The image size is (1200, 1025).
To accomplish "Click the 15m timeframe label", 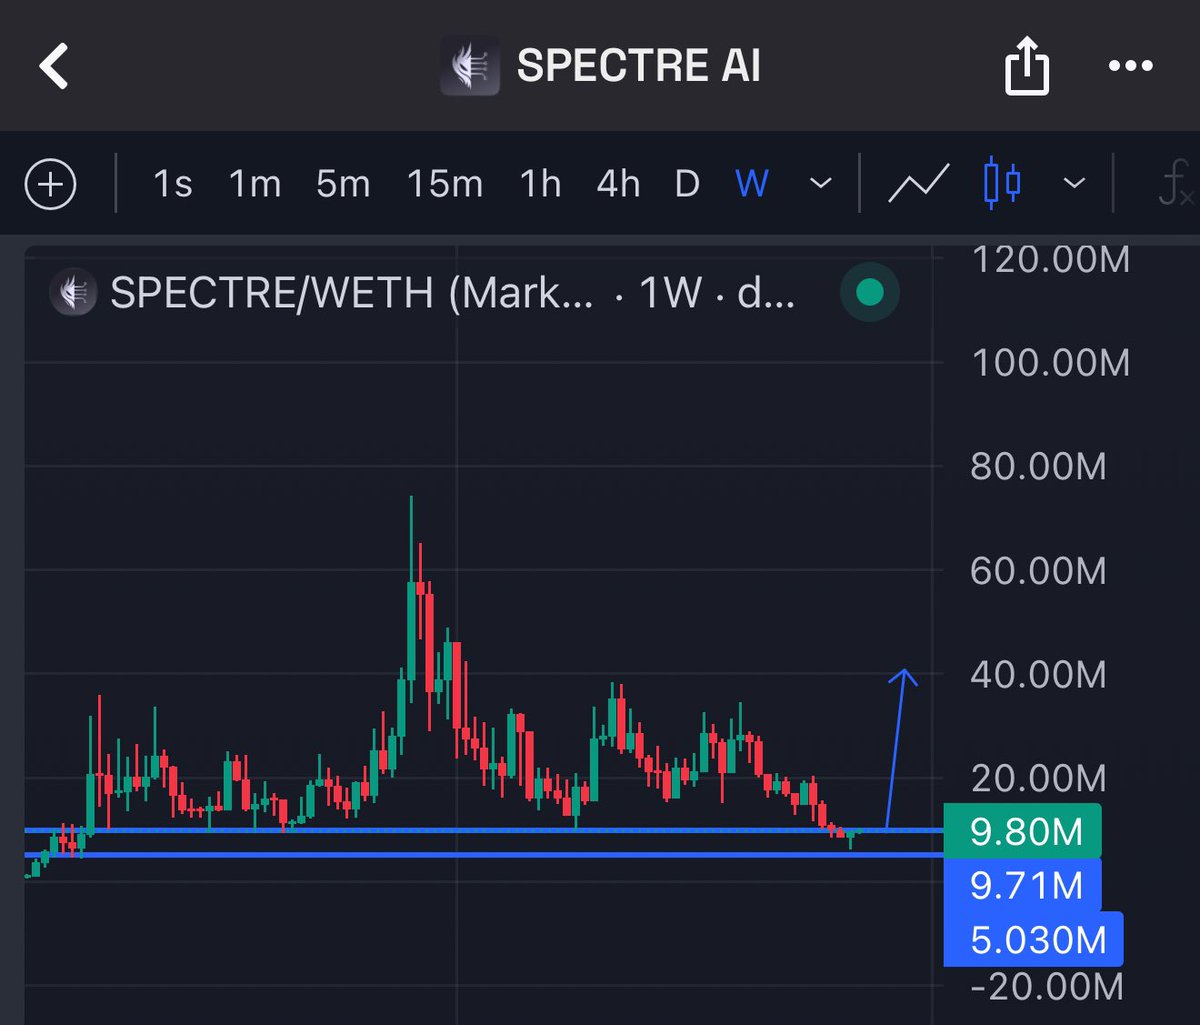I will pyautogui.click(x=444, y=184).
